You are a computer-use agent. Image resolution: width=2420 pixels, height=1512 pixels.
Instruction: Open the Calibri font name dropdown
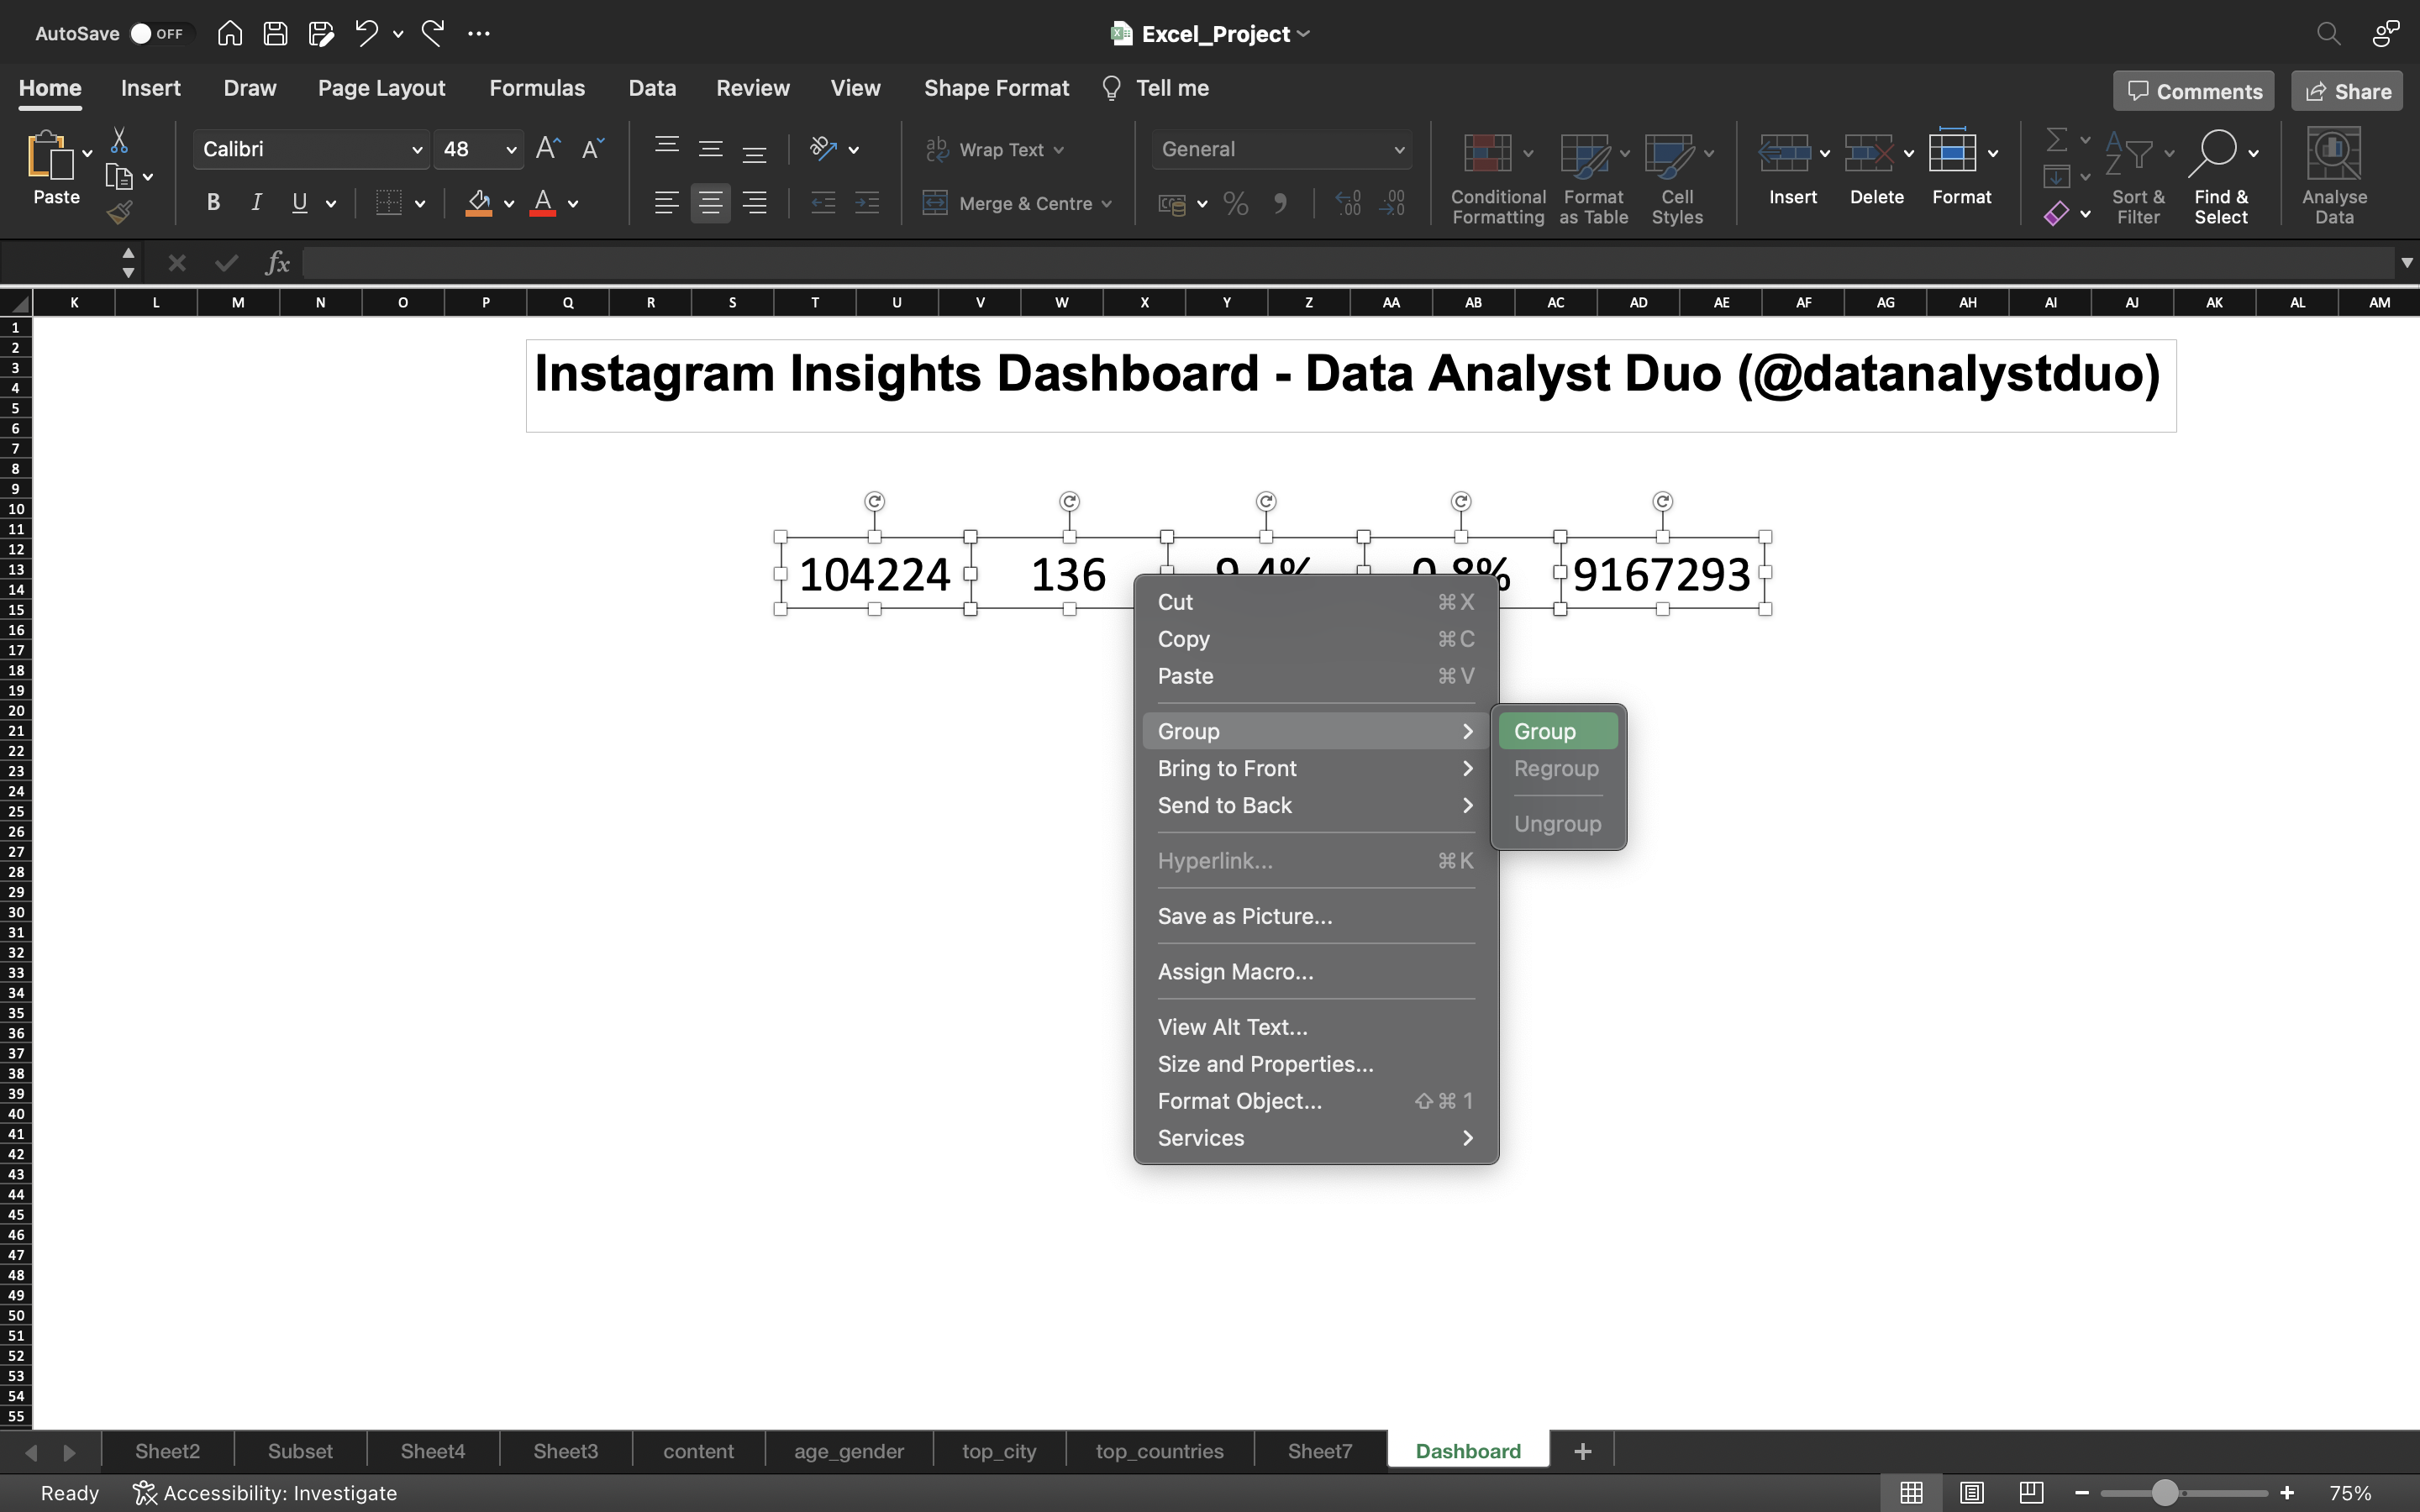point(416,149)
